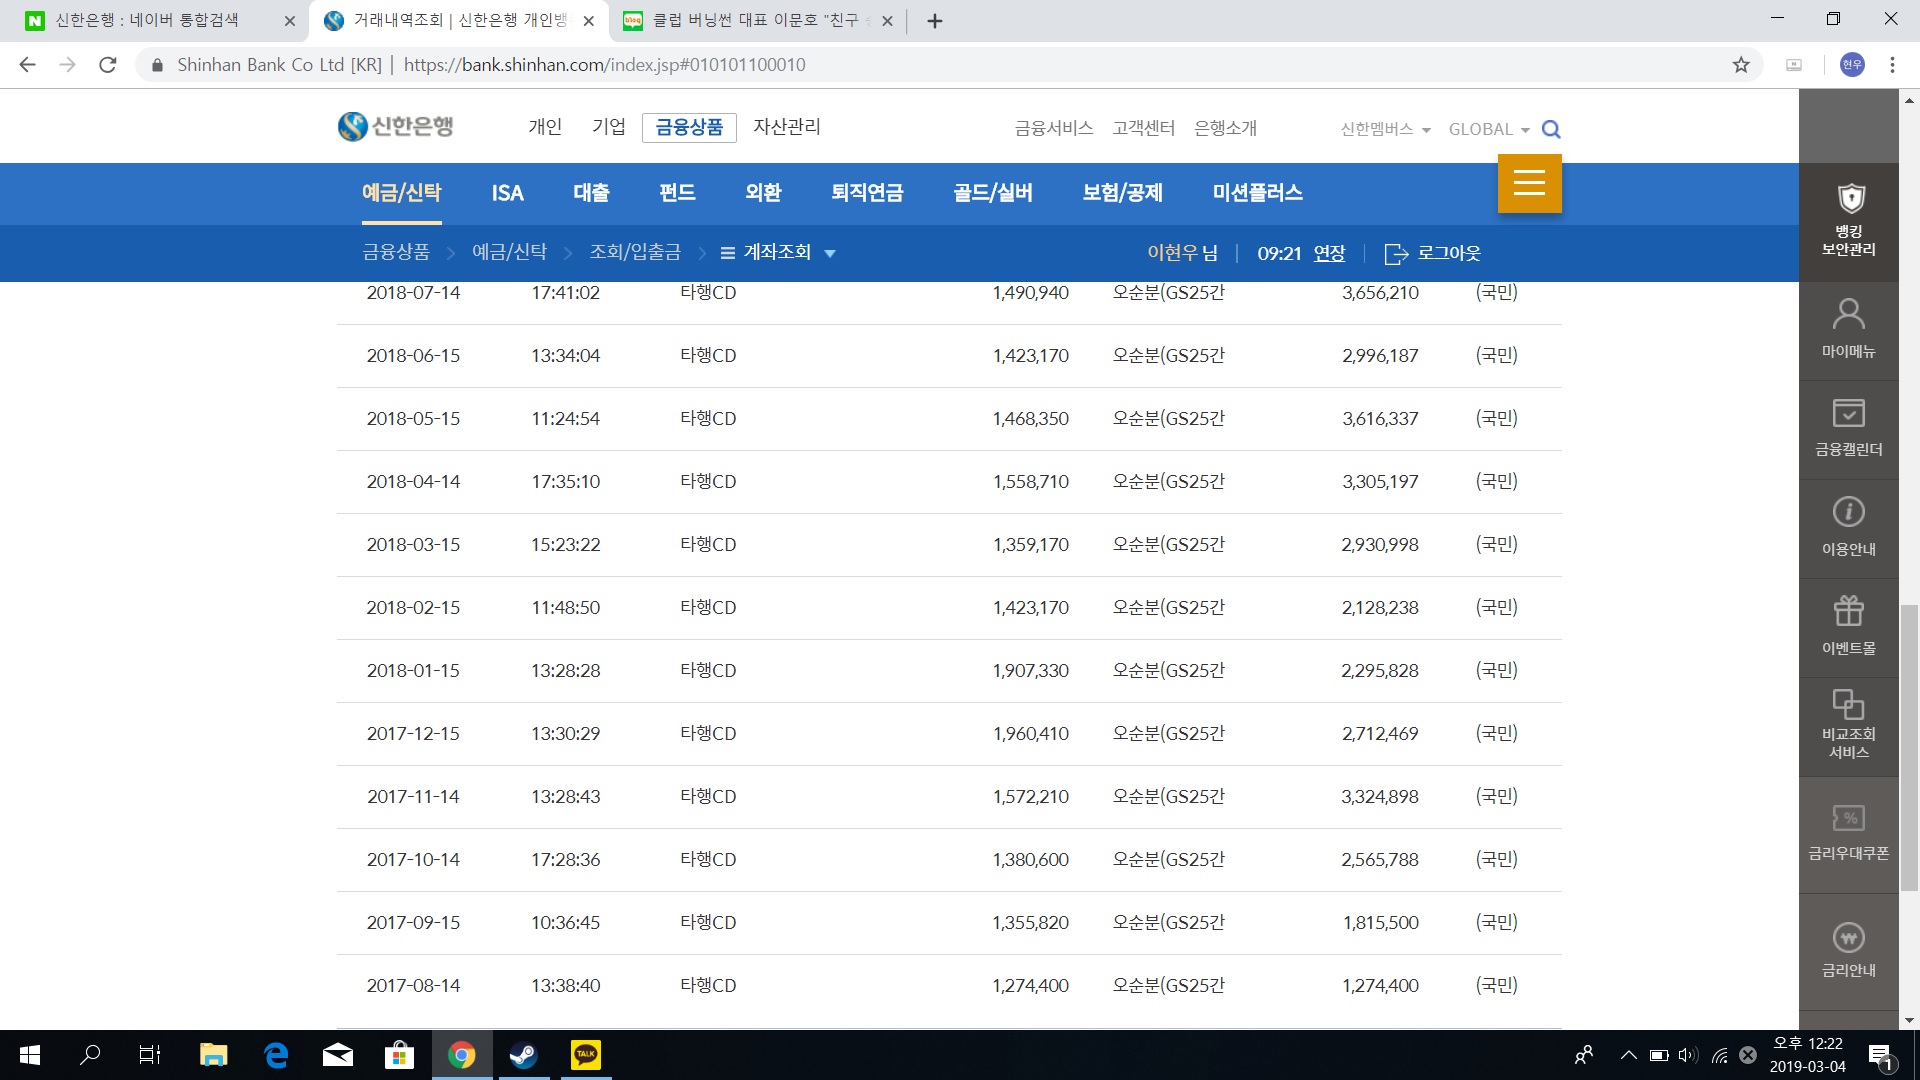This screenshot has height=1080, width=1920.
Task: Reload the page
Action: 108,65
